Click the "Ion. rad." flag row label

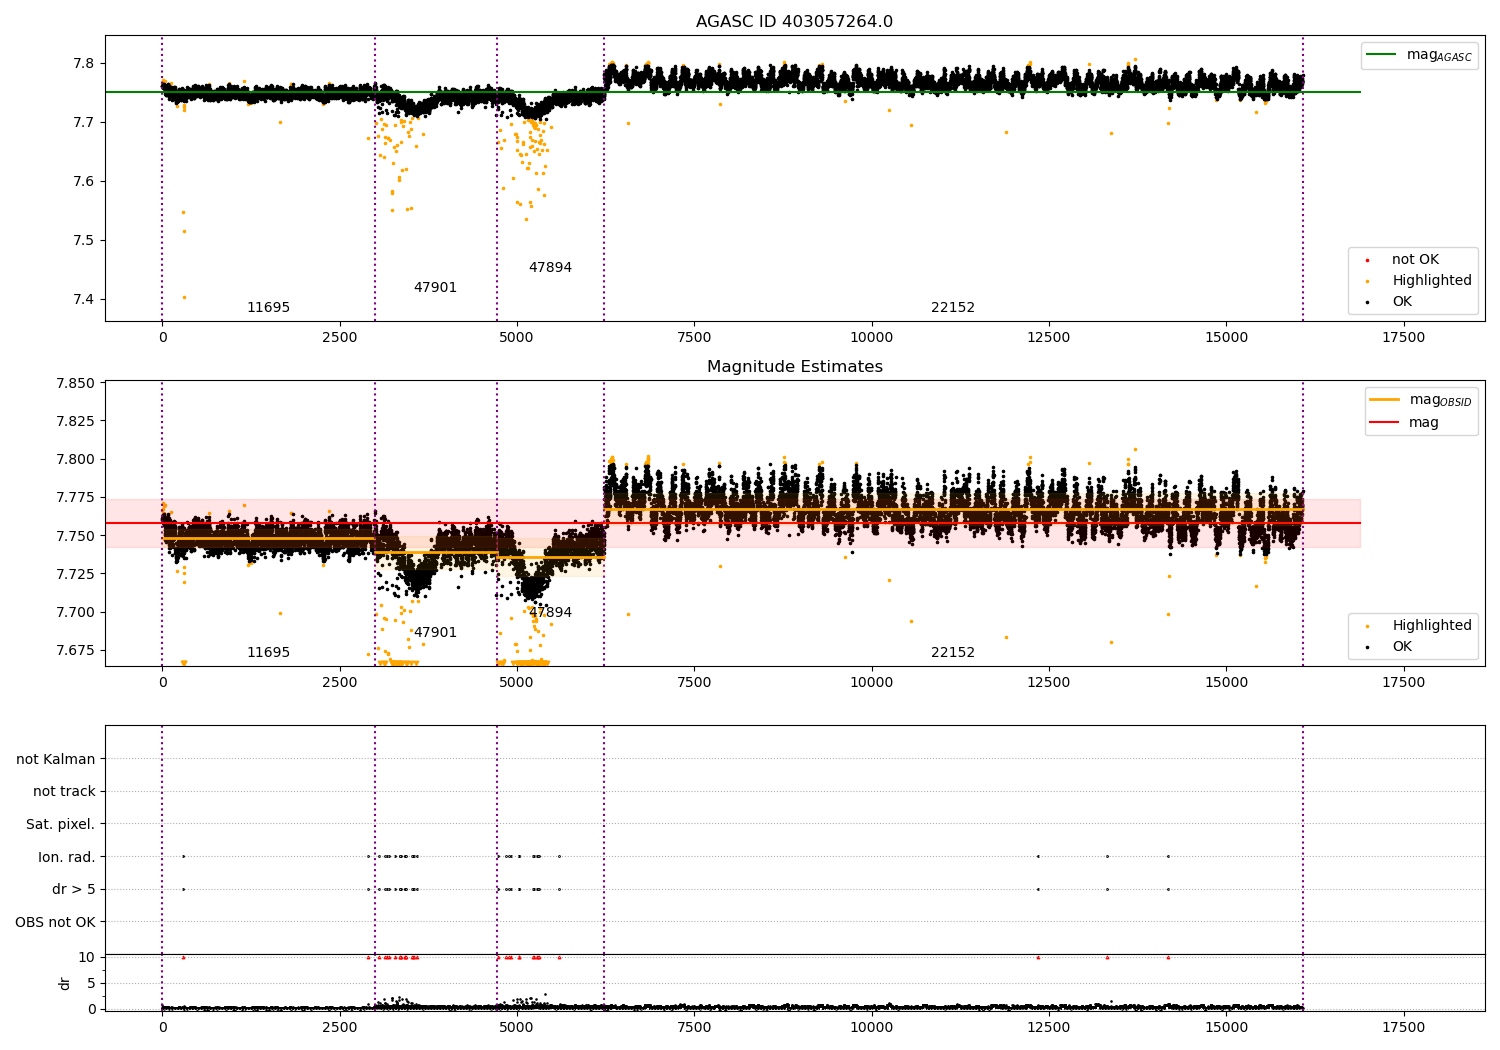click(x=67, y=857)
